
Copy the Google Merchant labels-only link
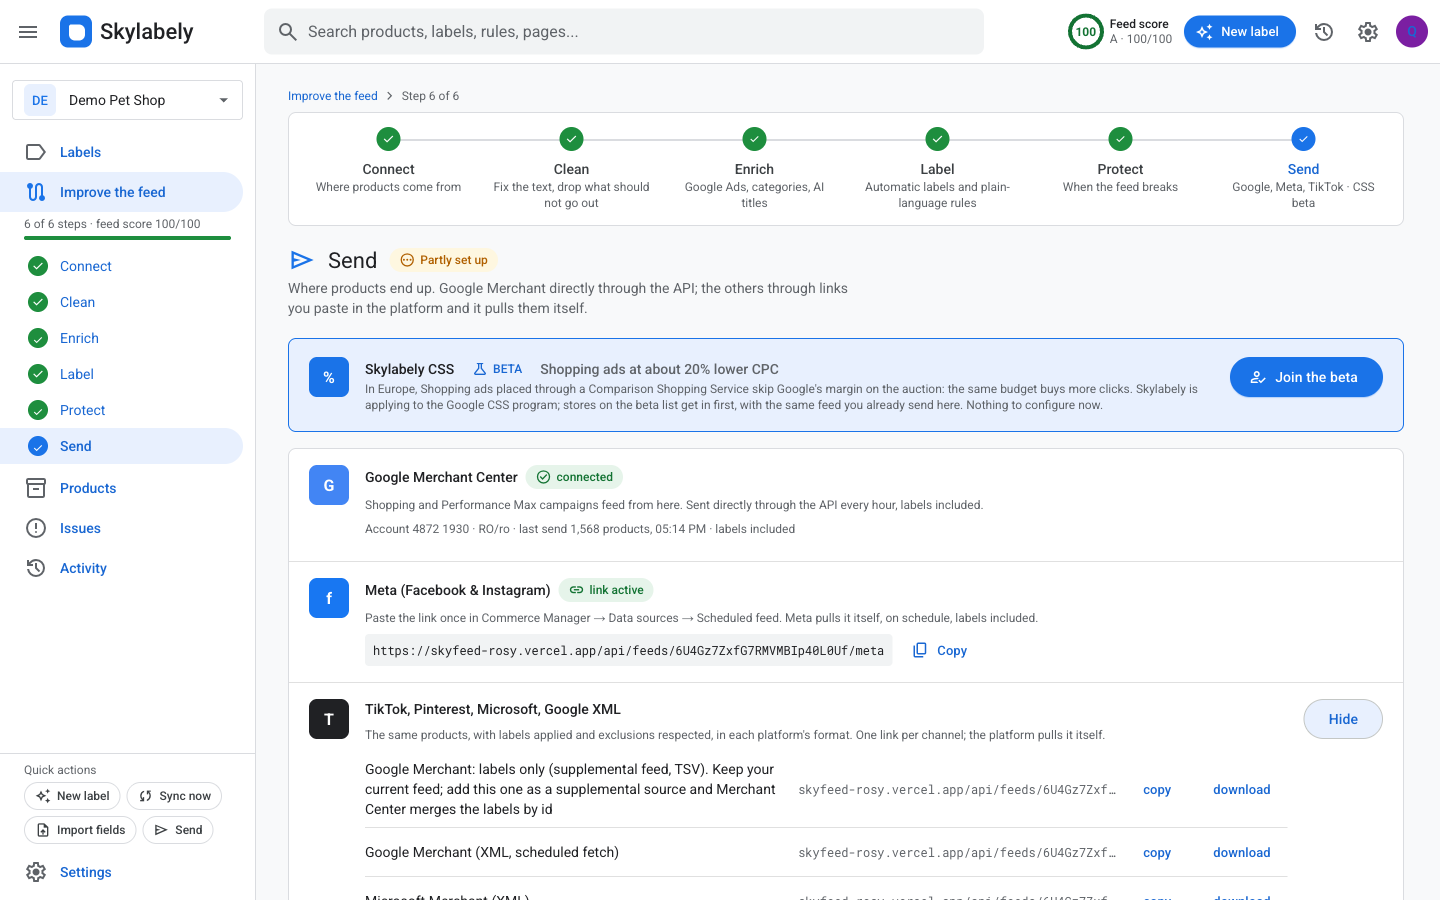1157,790
